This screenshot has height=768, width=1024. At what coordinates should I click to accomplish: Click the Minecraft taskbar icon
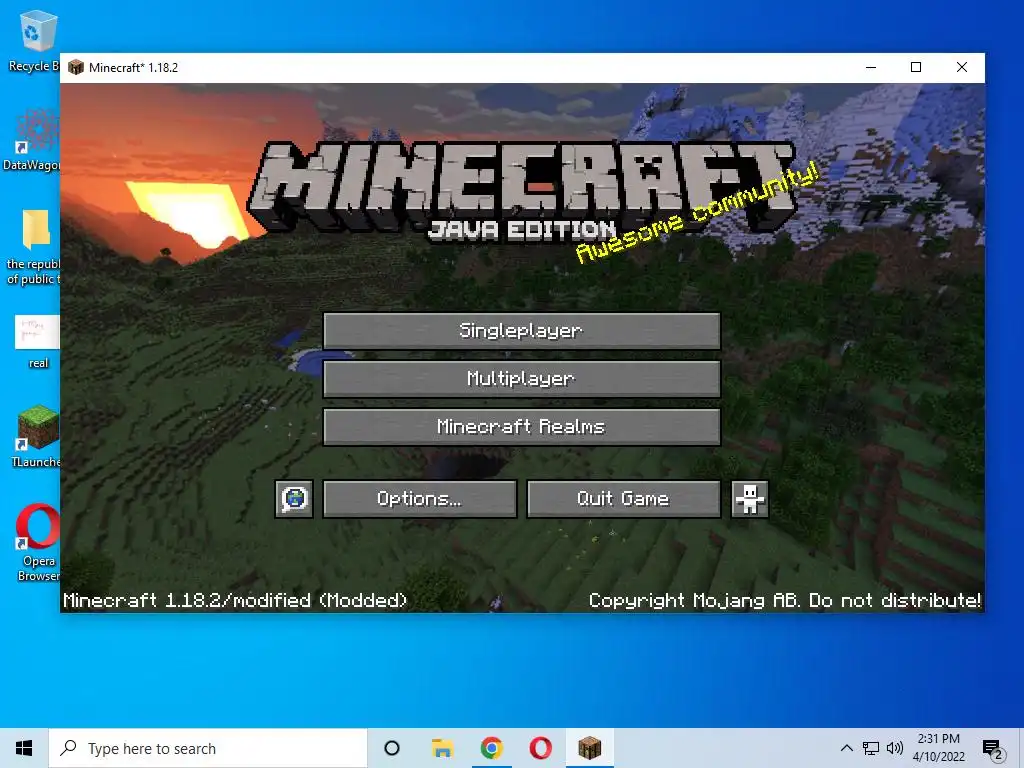point(589,748)
